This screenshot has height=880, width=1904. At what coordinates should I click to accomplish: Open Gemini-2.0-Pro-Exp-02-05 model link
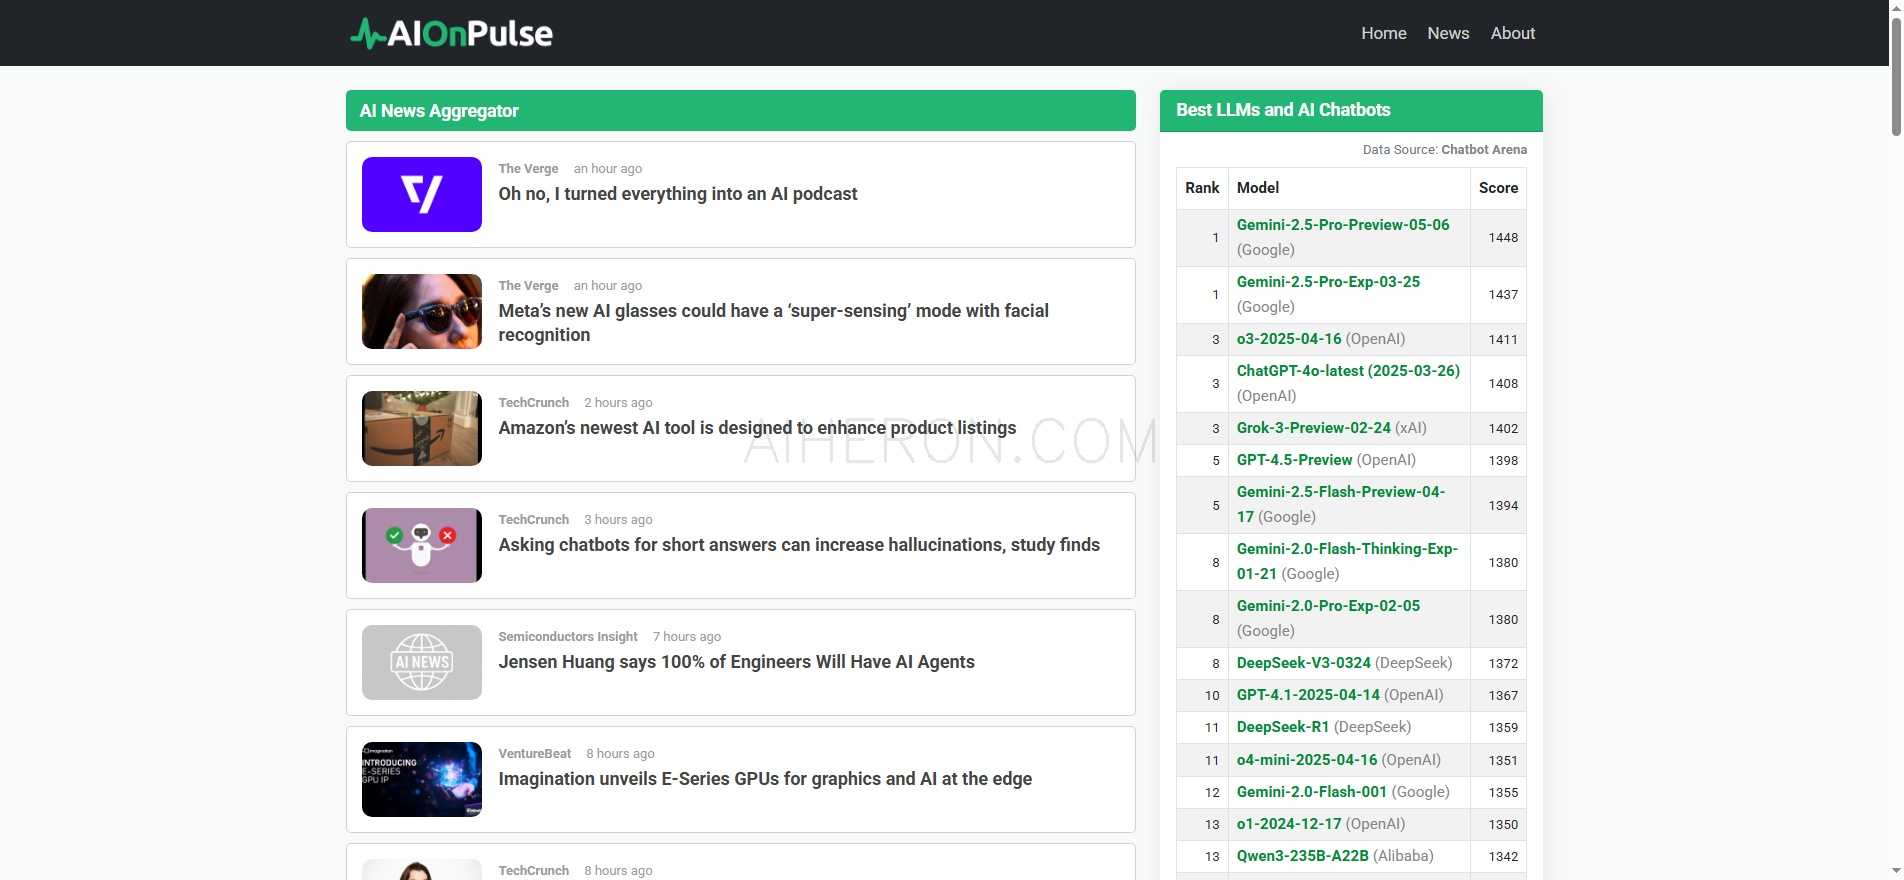point(1328,606)
